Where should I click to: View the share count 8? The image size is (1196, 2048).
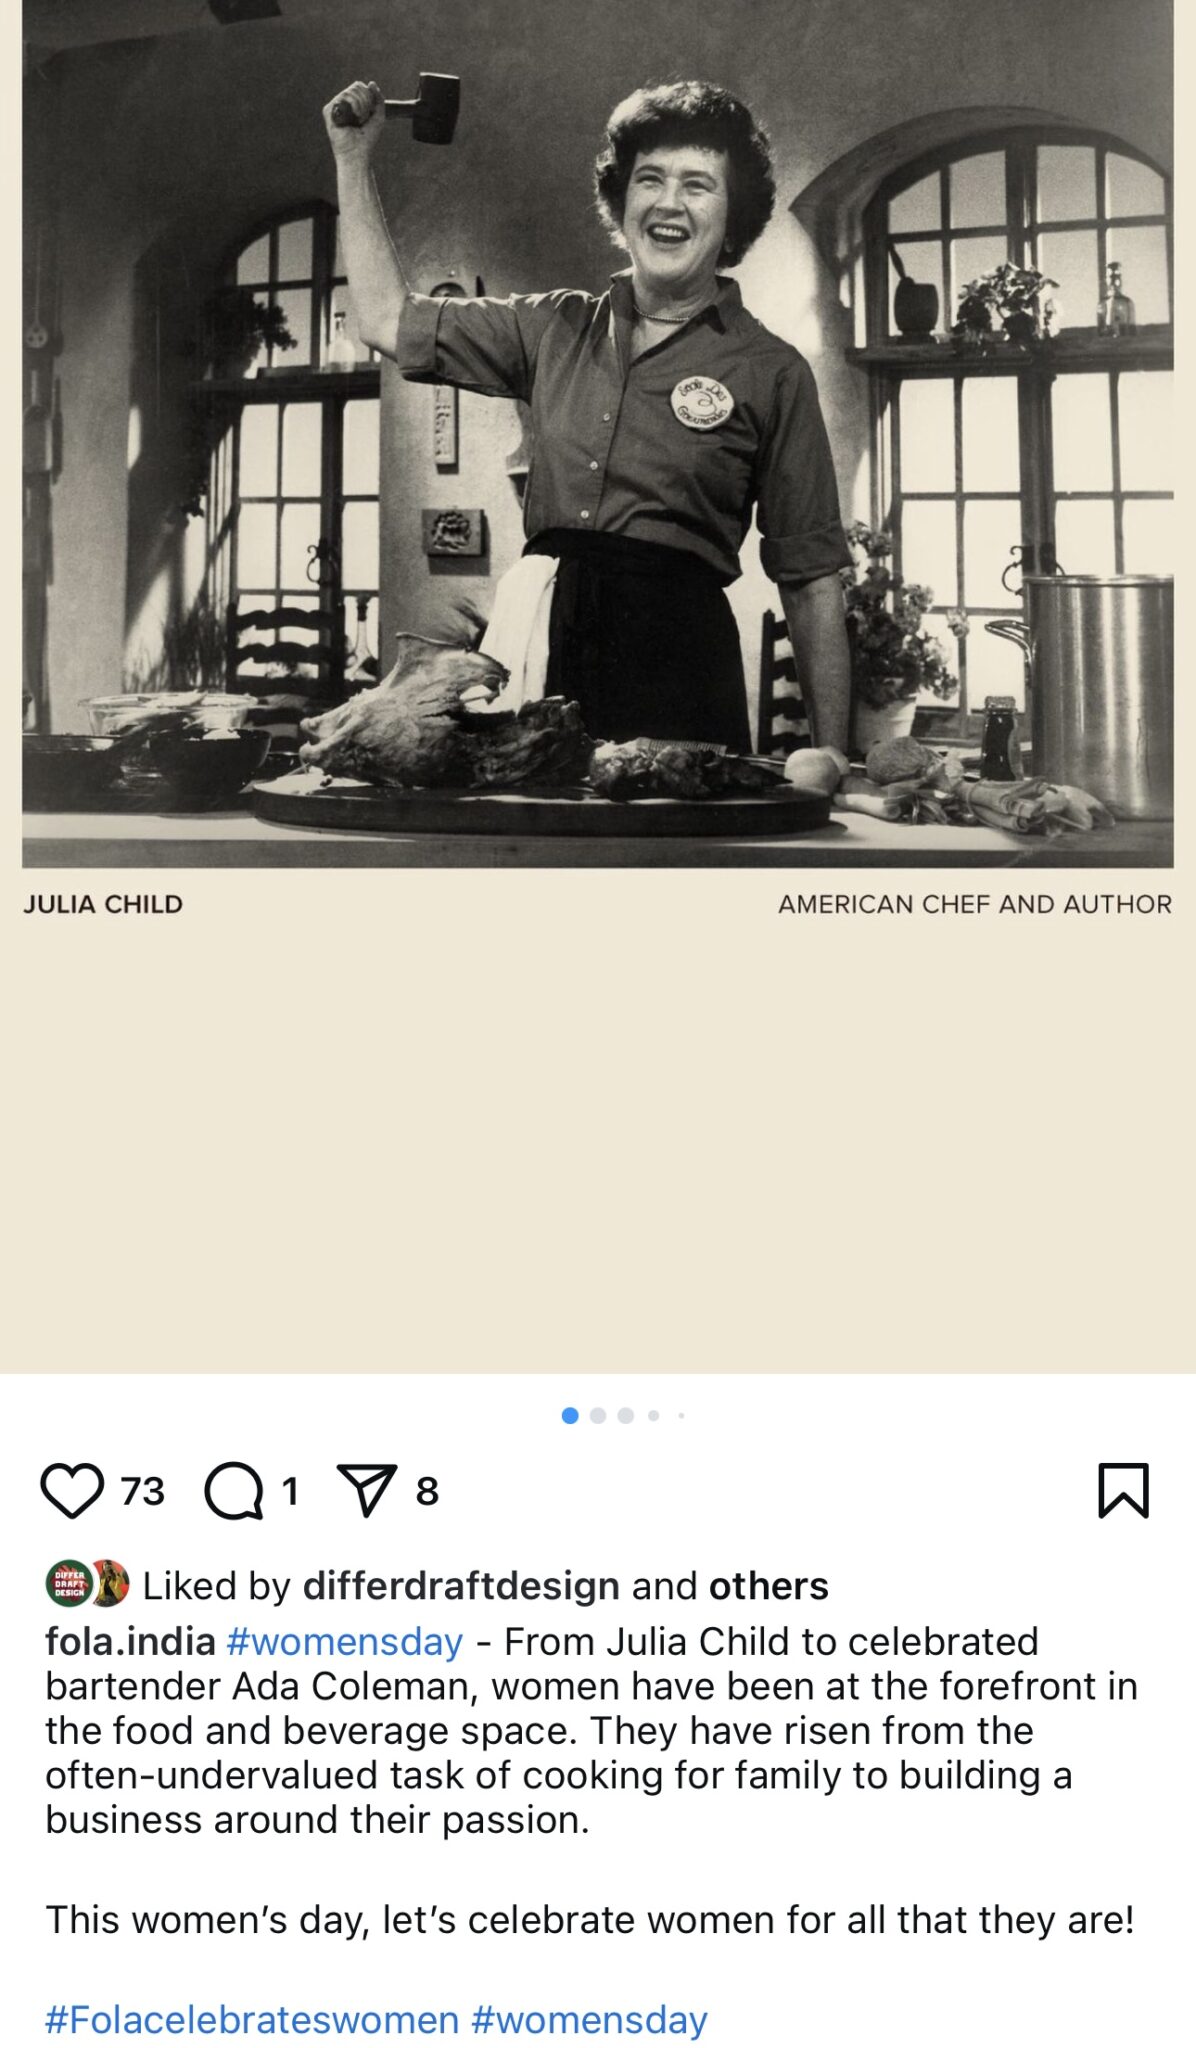coord(427,1491)
